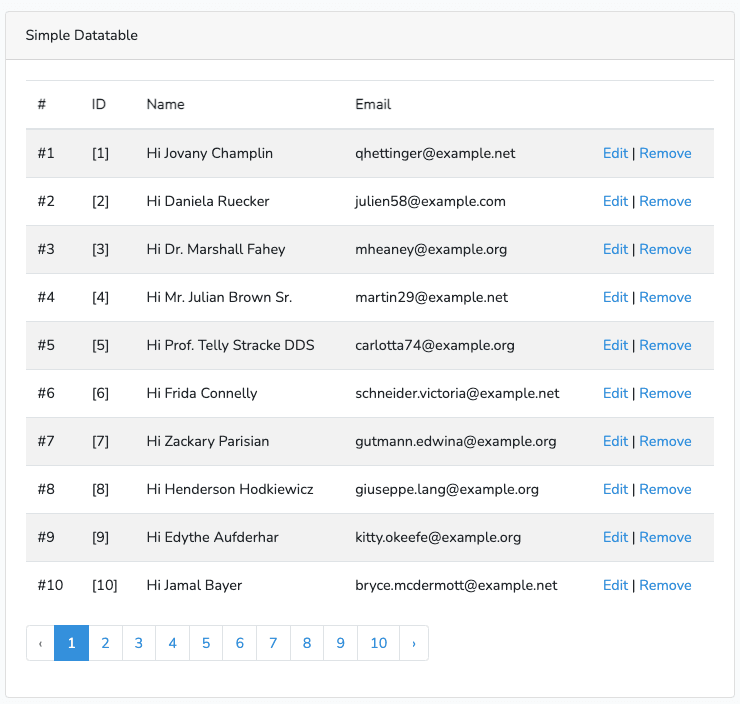740x704 pixels.
Task: Edit Zackary Parisian's record
Action: pos(615,441)
